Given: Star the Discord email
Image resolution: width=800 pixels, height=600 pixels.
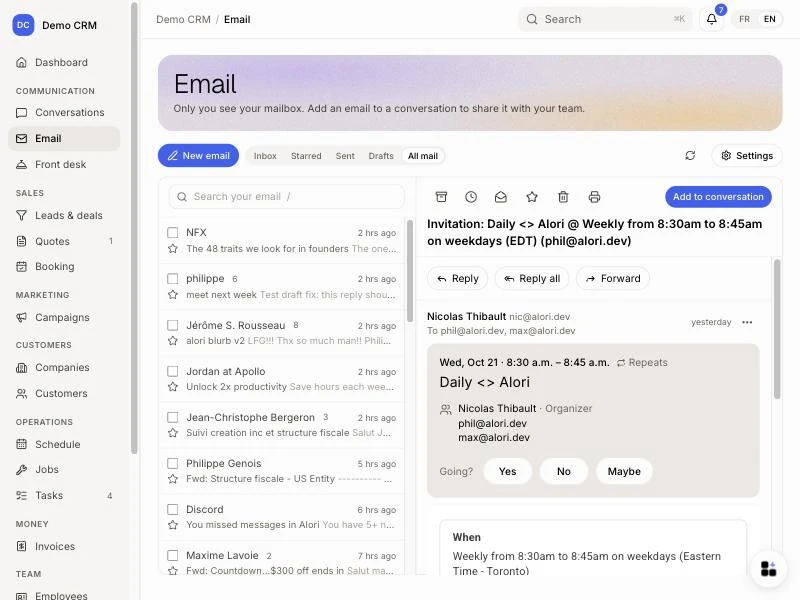Looking at the screenshot, I should 173,524.
